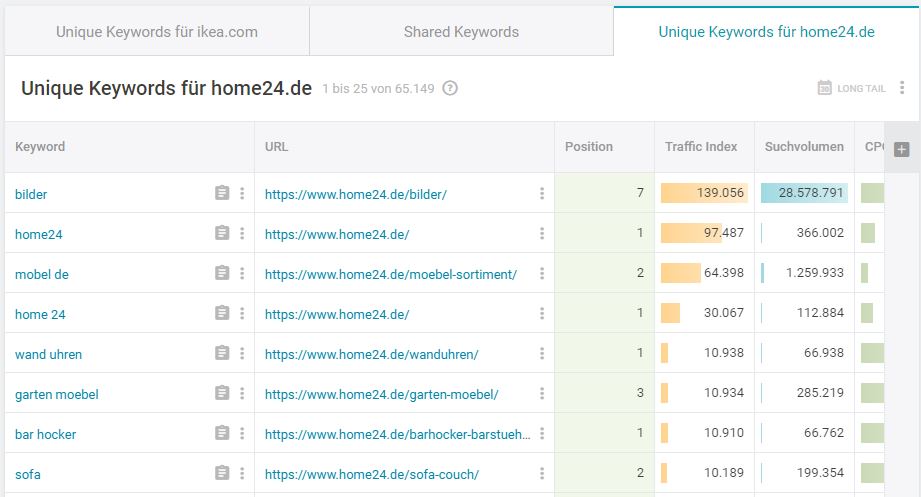
Task: Open three-dot menu beside keyword sofa
Action: click(x=242, y=473)
